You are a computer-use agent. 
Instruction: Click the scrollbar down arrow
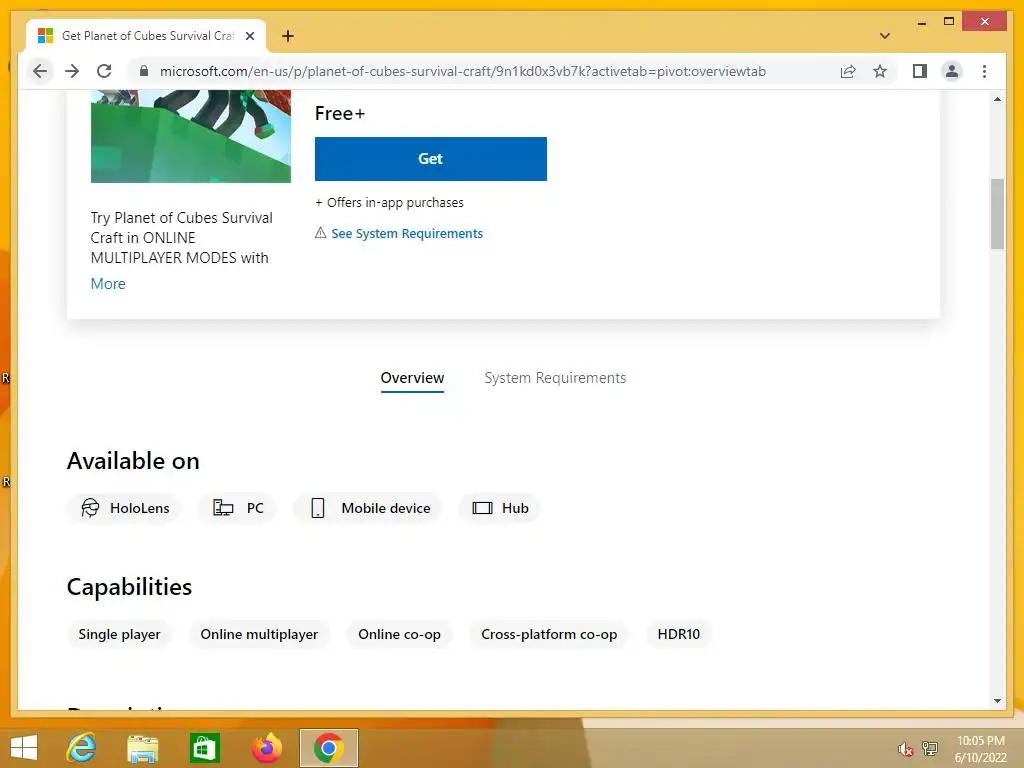(x=997, y=701)
